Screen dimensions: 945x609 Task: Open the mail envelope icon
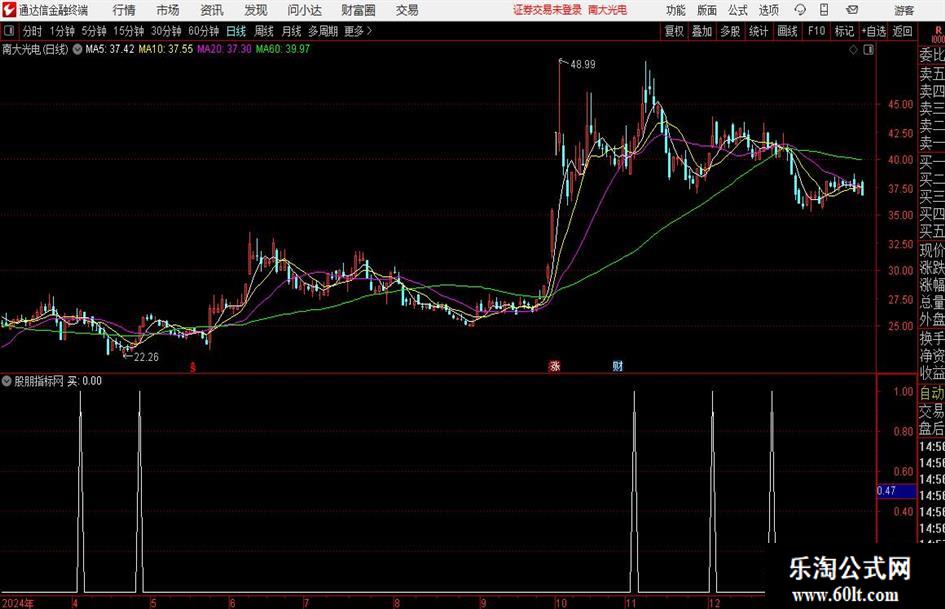click(852, 10)
